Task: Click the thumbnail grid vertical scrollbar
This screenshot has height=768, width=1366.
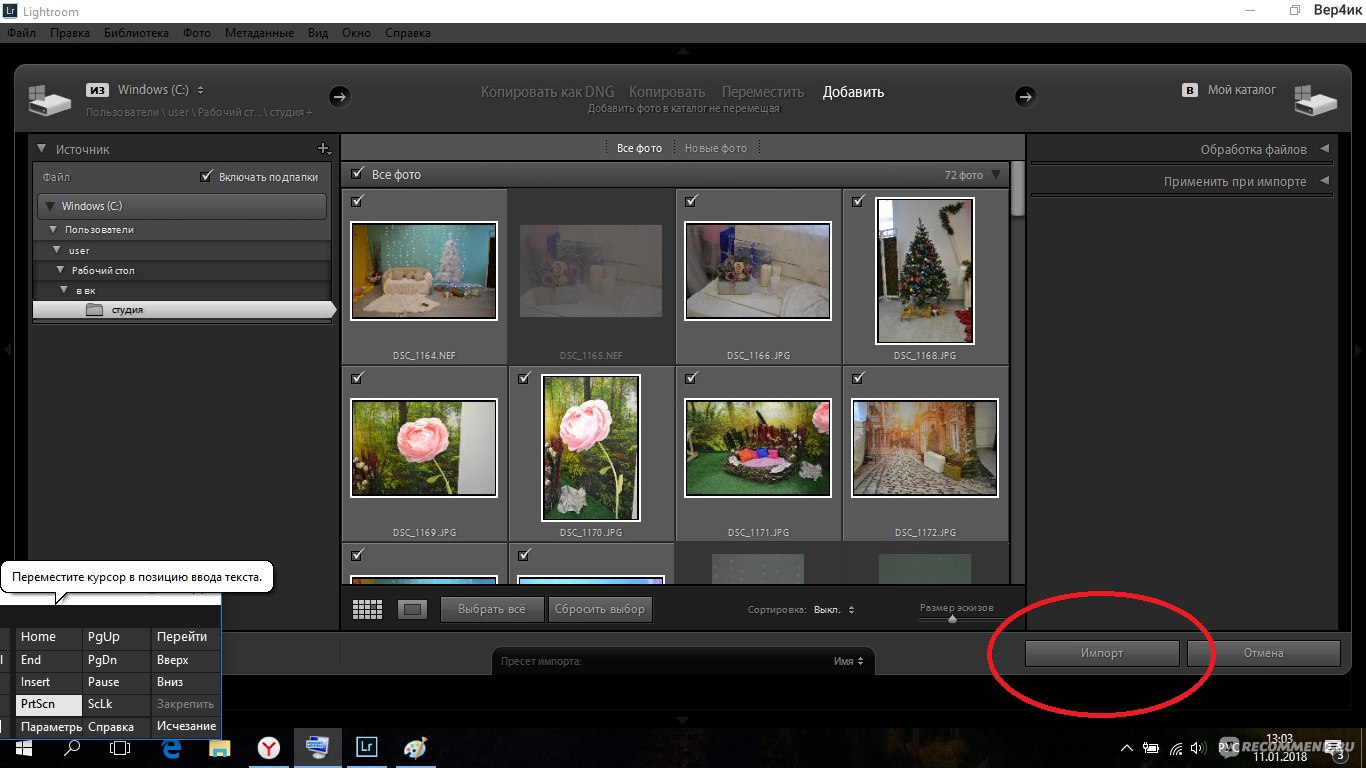Action: tap(1018, 189)
